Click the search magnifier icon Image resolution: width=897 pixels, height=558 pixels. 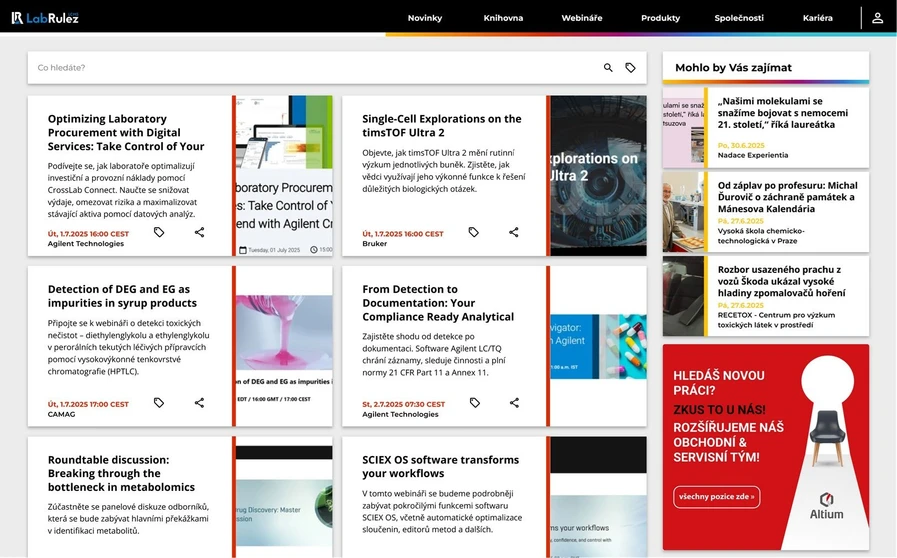pos(608,68)
